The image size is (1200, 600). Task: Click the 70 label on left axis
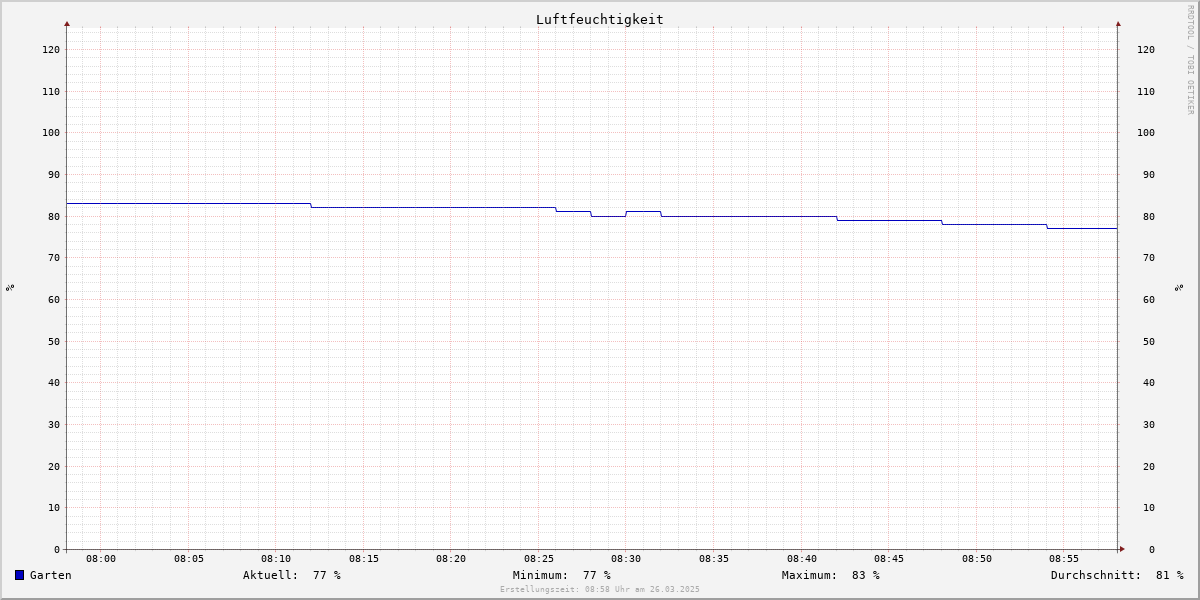54,257
